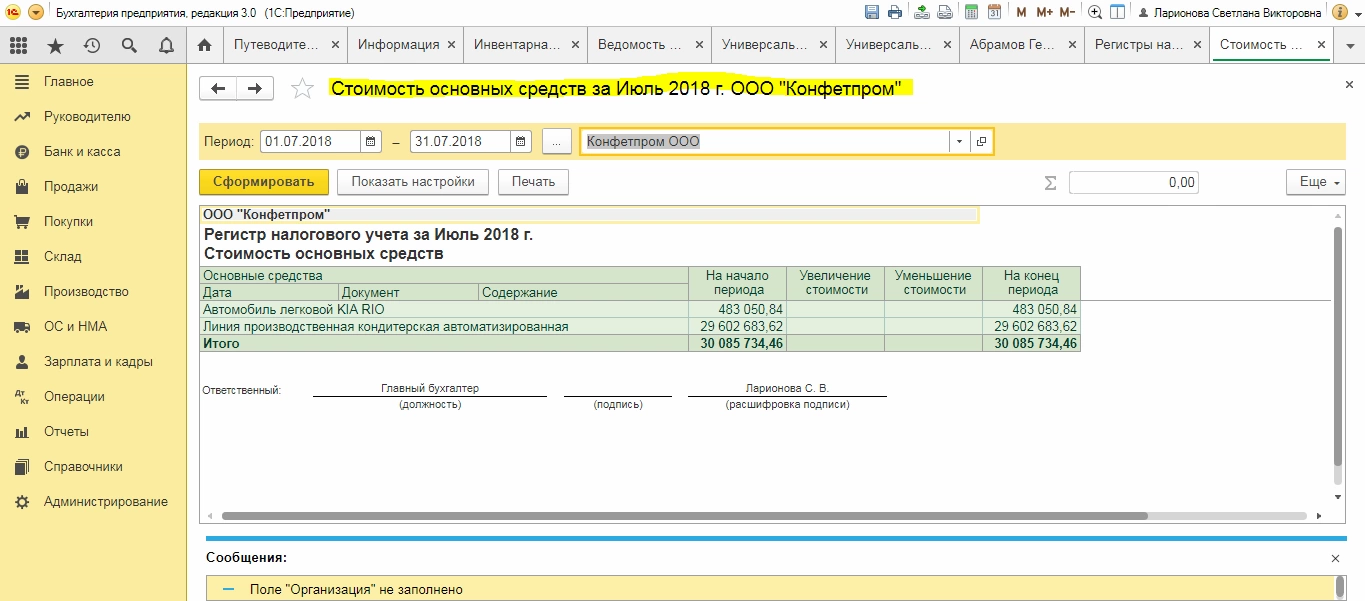Switch to the Информация tab

pos(399,45)
